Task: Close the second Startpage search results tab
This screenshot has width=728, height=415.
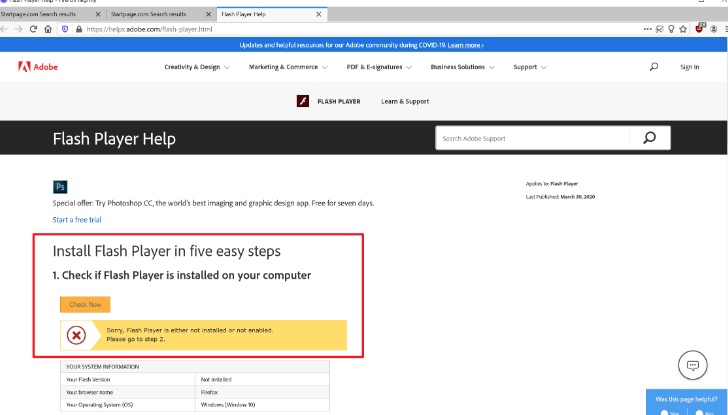Action: pos(208,14)
